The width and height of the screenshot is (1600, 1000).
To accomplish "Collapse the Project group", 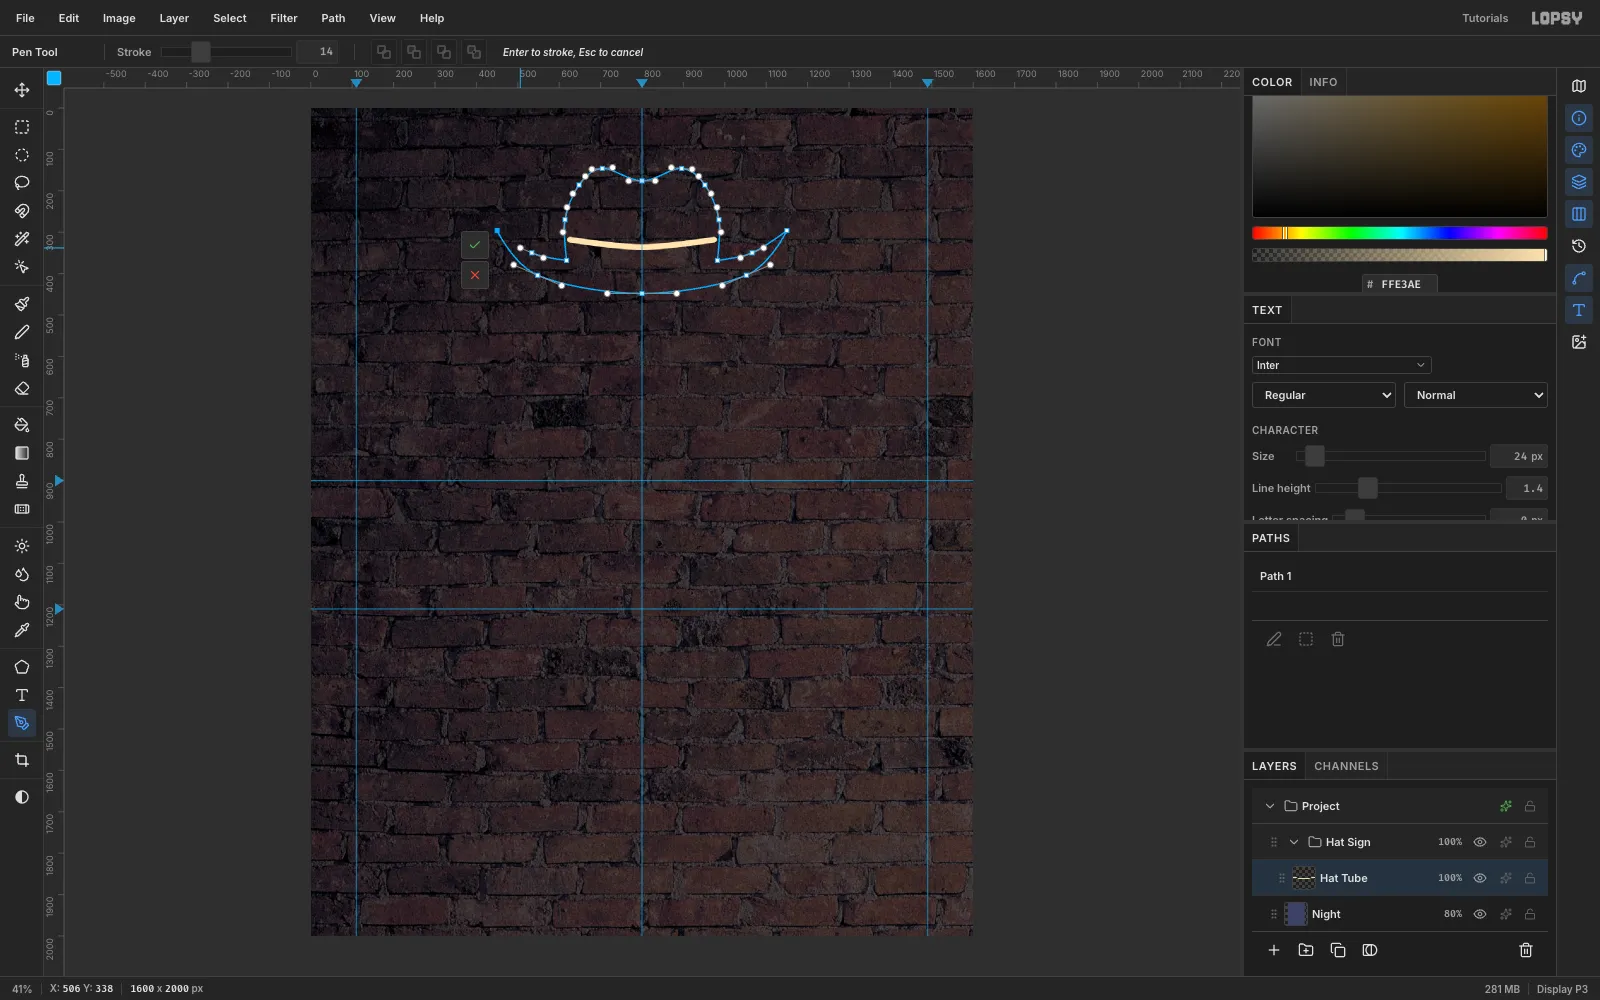I will [1270, 806].
